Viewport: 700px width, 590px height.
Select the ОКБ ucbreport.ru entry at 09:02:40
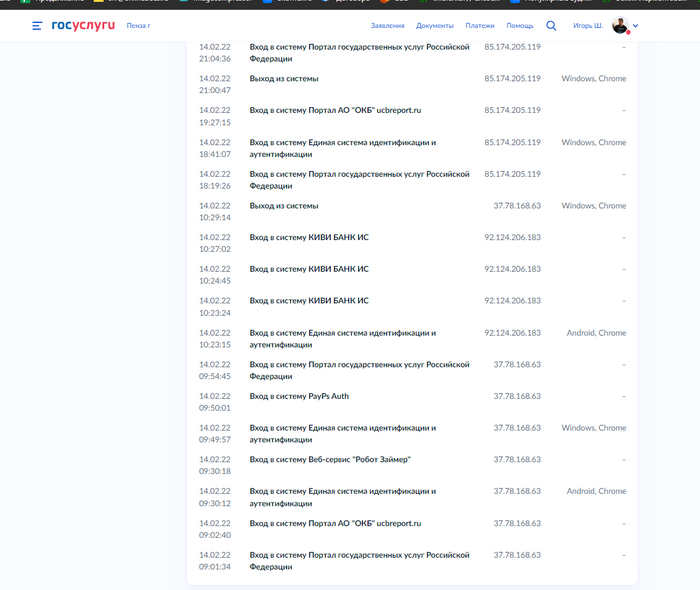335,523
